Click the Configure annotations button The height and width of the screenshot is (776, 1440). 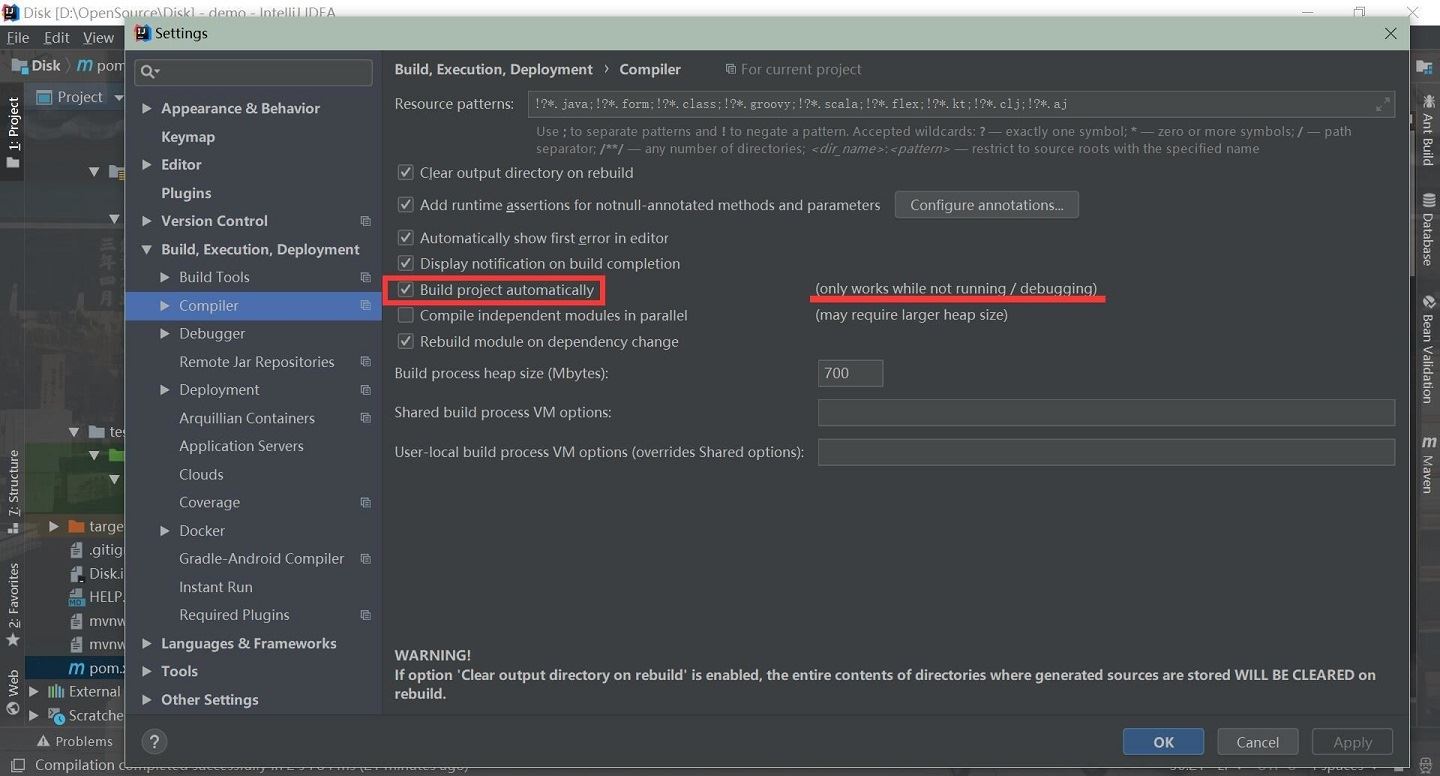tap(986, 205)
